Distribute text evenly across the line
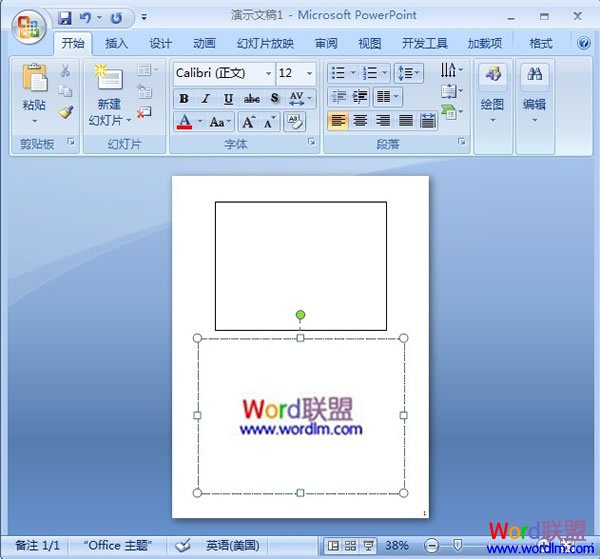This screenshot has width=600, height=559. pyautogui.click(x=427, y=121)
